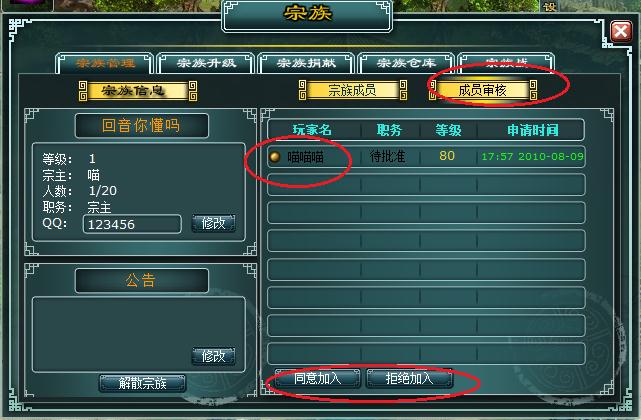Viewport: 641px width, 420px height.
Task: Focus the QQ number input field
Action: 132,224
